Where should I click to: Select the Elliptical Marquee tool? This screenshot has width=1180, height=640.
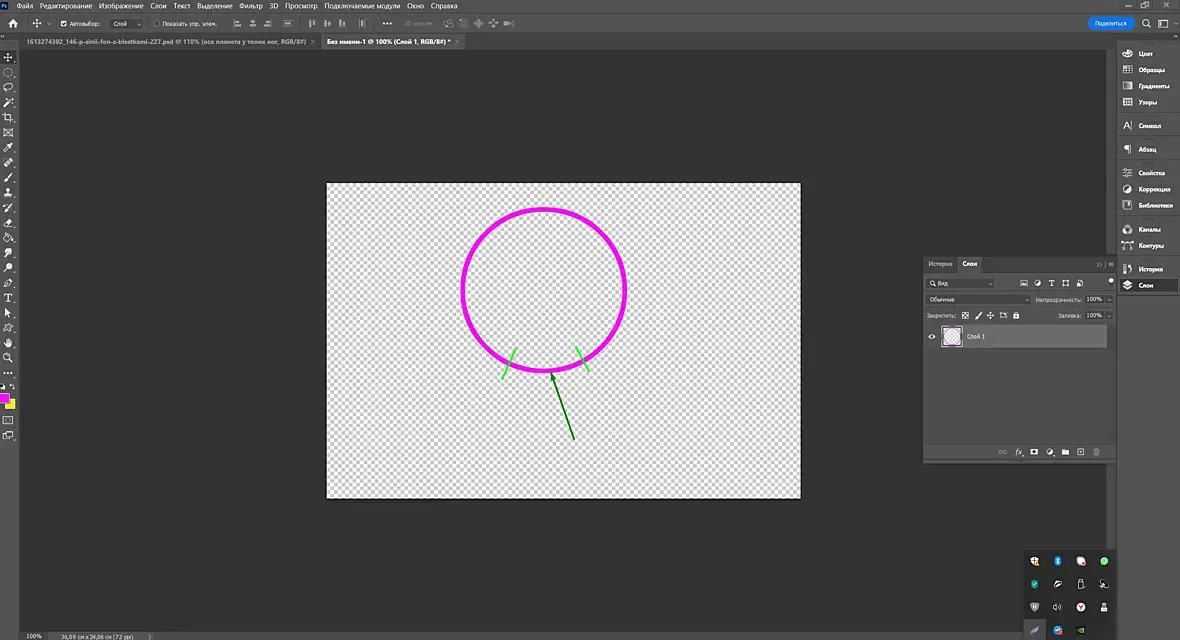pyautogui.click(x=8, y=73)
